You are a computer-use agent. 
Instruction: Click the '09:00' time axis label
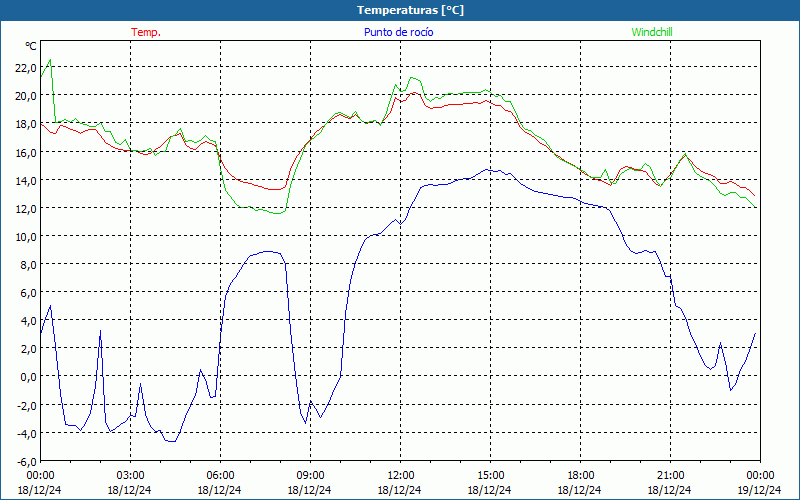click(x=310, y=475)
